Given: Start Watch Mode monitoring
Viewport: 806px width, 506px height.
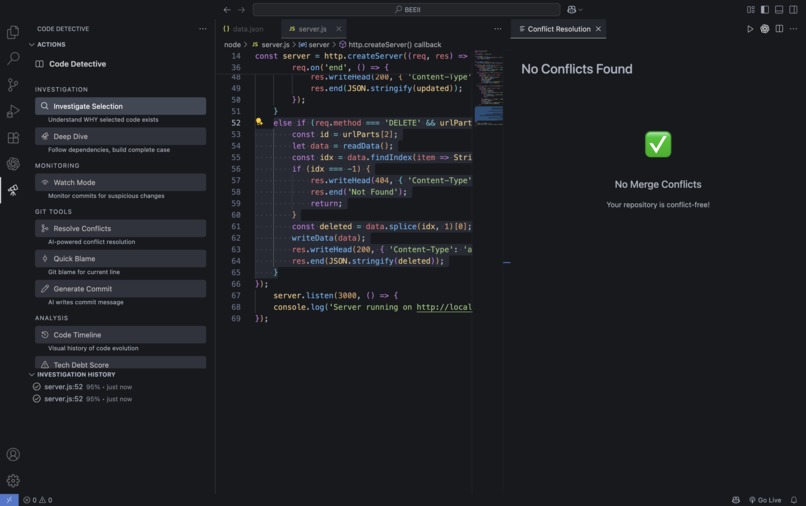Looking at the screenshot, I should tap(120, 183).
